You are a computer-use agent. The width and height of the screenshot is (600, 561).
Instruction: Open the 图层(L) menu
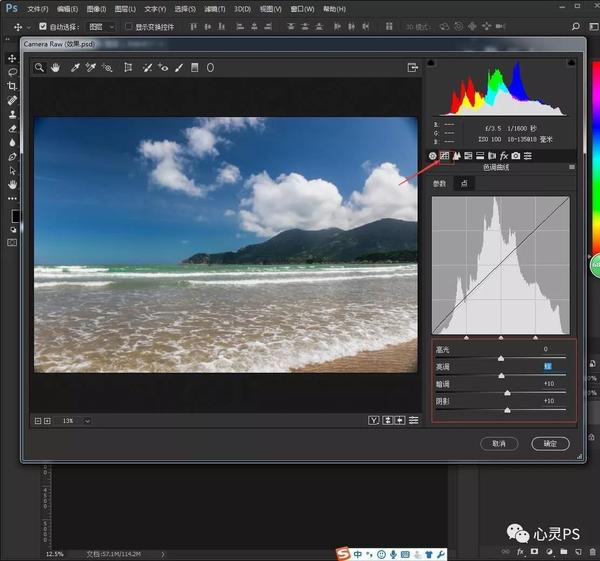(125, 9)
